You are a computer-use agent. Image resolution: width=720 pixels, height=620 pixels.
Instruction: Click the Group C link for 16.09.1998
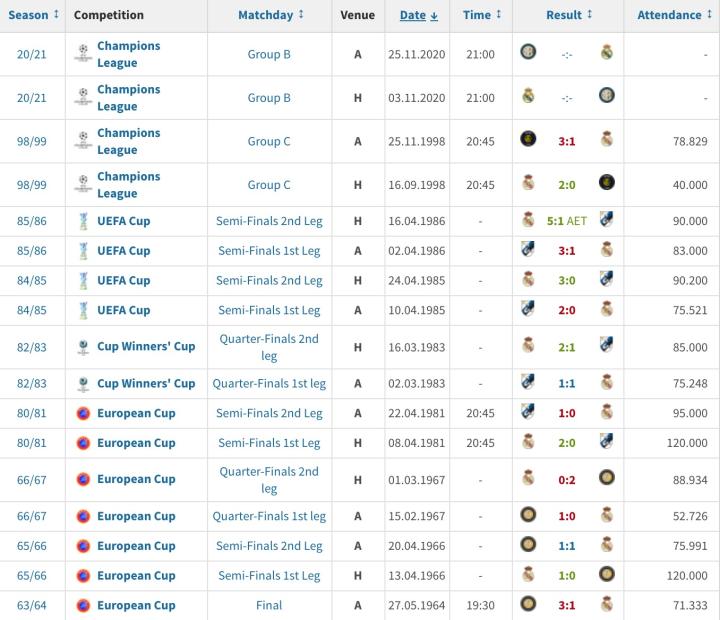tap(269, 184)
